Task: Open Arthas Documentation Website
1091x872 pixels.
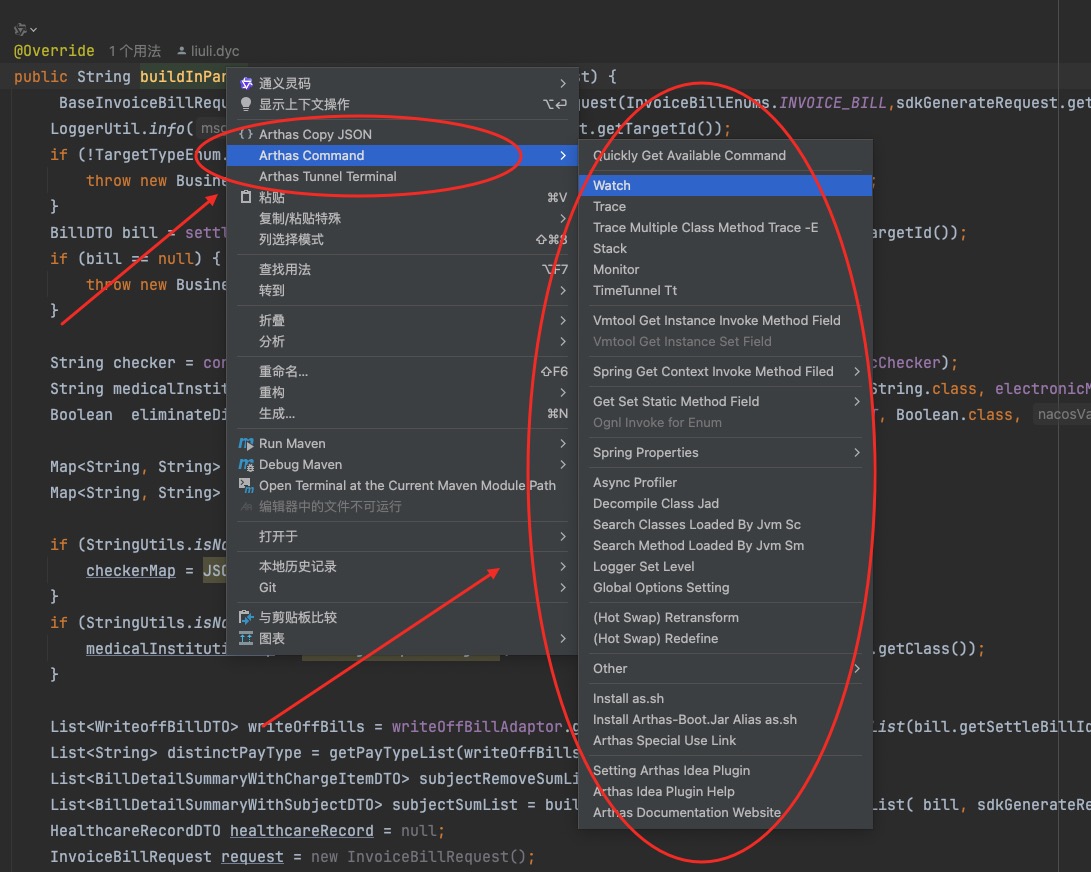Action: click(725, 812)
